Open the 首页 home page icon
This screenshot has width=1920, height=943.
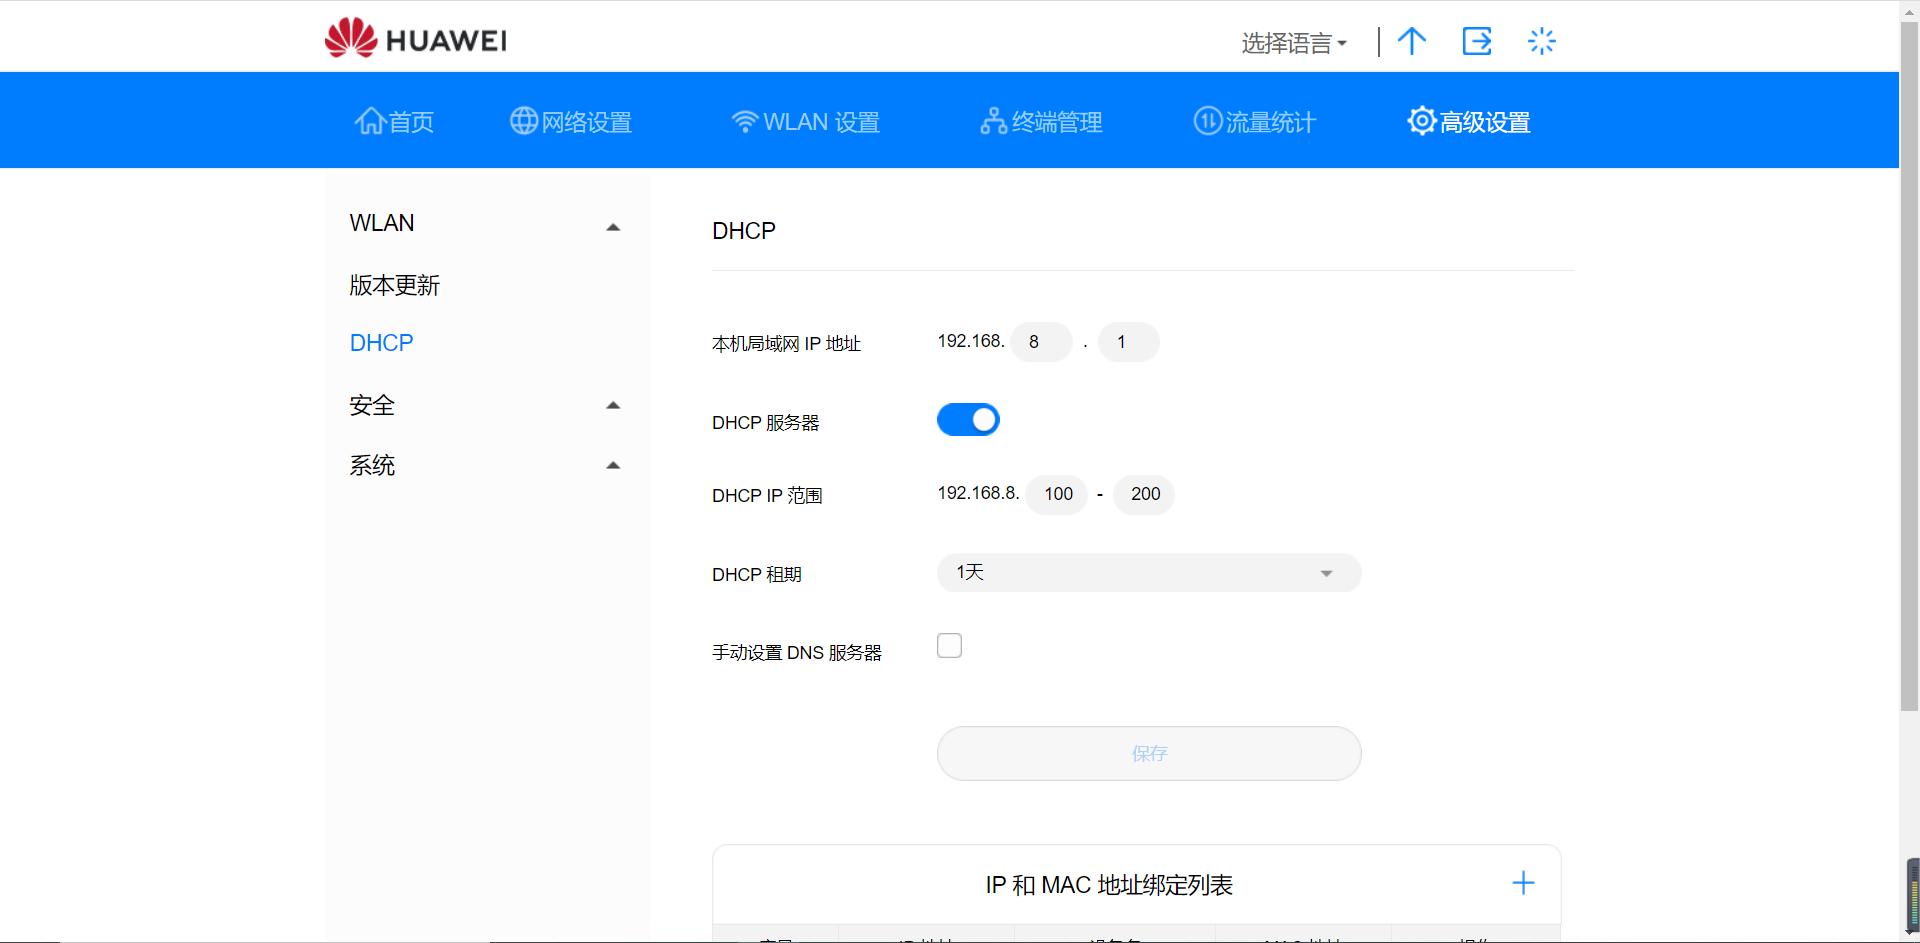pyautogui.click(x=371, y=120)
